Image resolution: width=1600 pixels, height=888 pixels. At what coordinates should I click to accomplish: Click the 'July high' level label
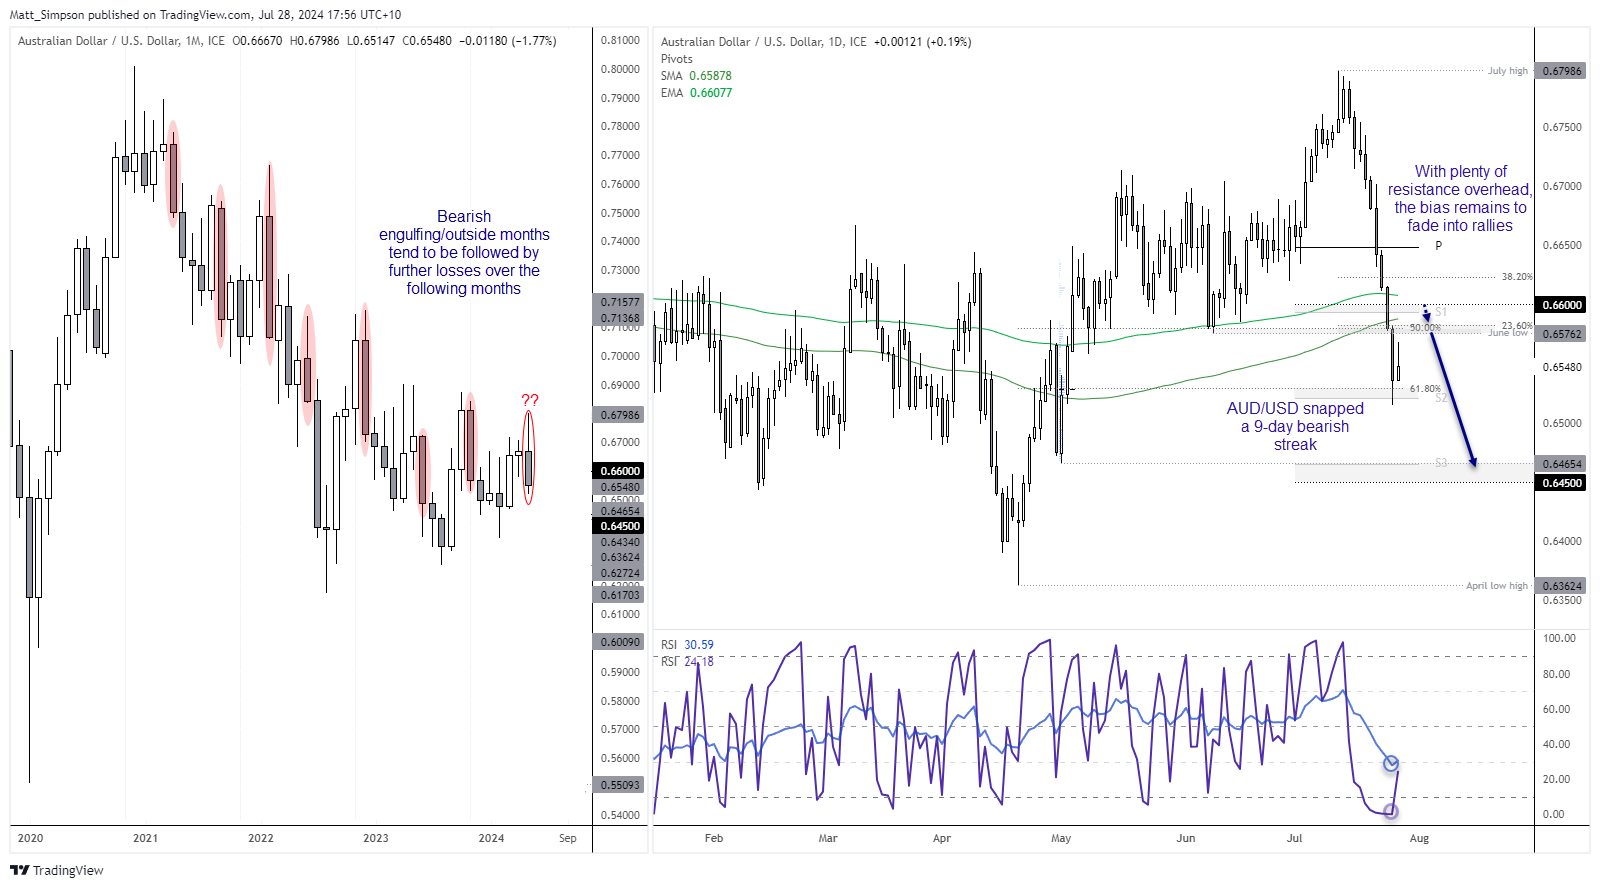tap(1508, 71)
